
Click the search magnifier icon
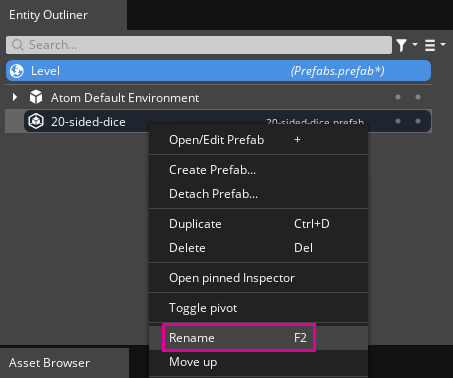(18, 45)
